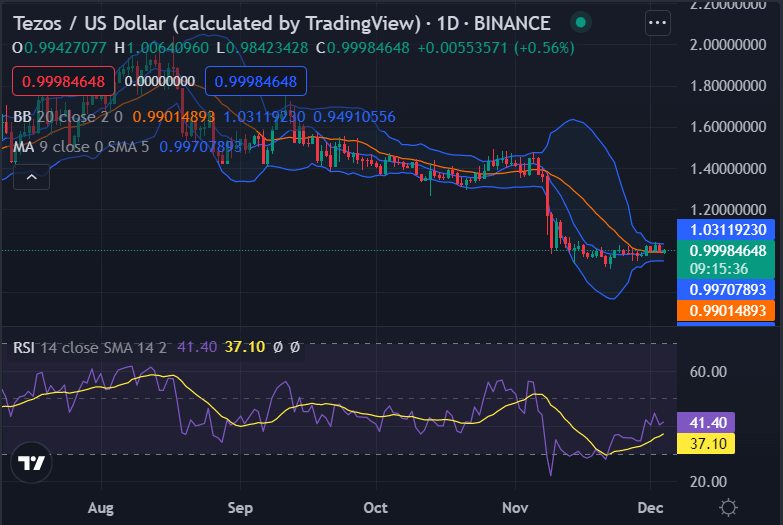Click the orange 0.99014893 price label

click(726, 311)
